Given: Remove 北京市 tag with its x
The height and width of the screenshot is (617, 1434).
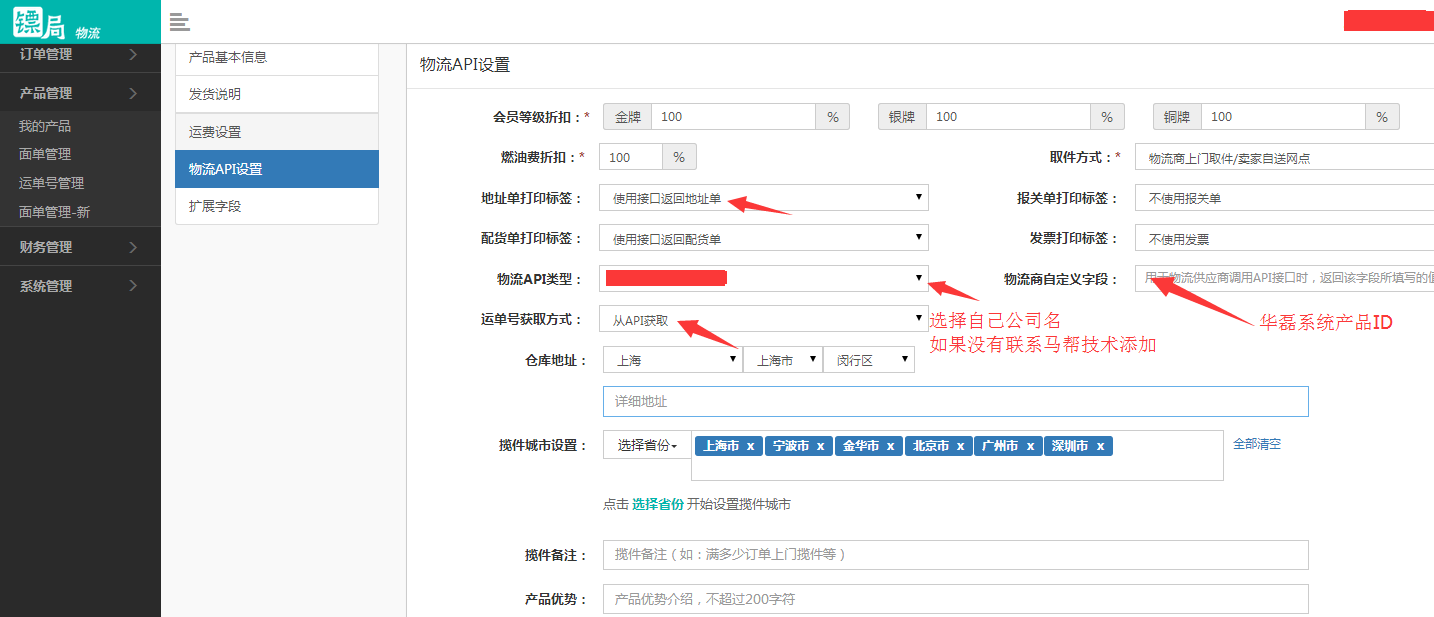Looking at the screenshot, I should [x=960, y=446].
